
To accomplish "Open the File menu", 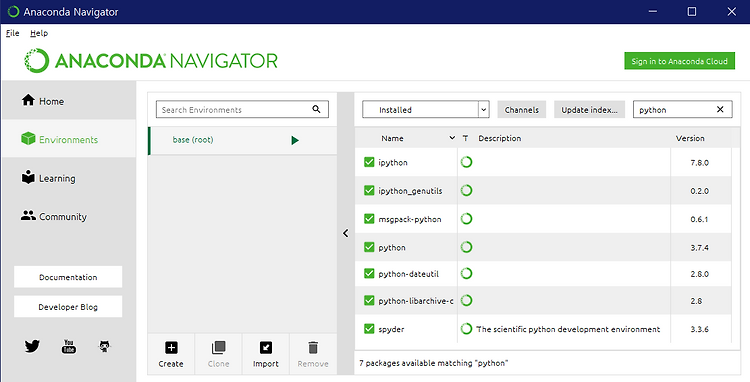I will coord(12,33).
